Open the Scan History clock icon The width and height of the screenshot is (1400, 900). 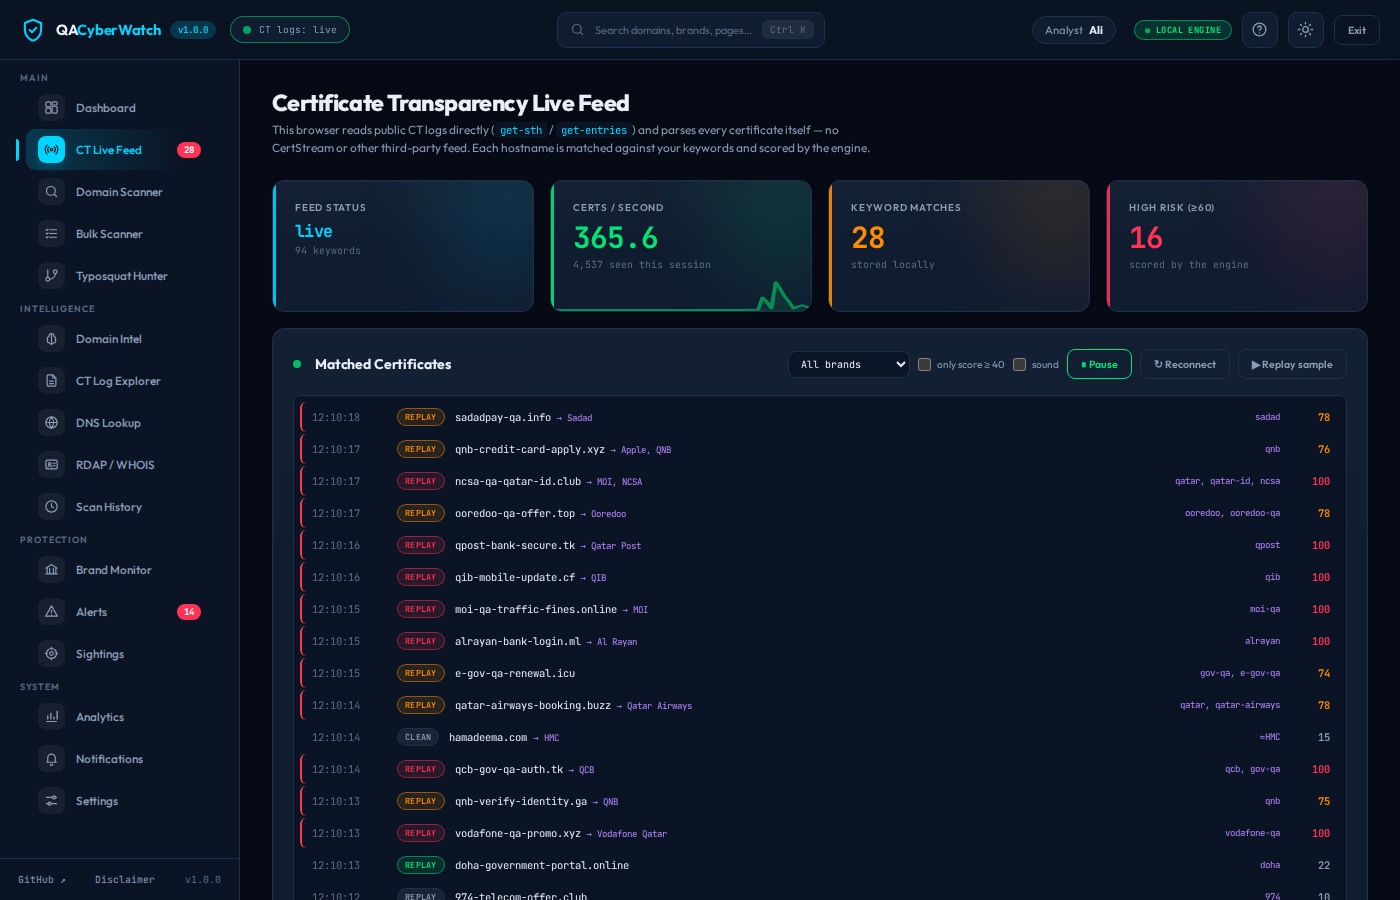[x=52, y=507]
